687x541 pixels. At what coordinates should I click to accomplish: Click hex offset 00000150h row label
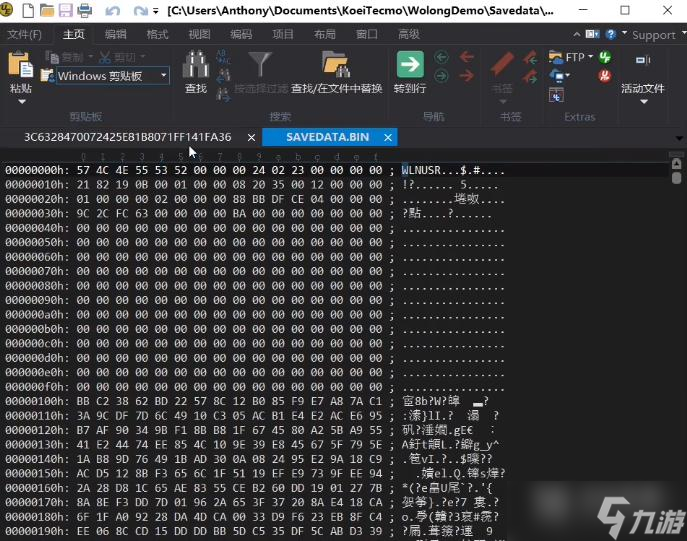37,474
